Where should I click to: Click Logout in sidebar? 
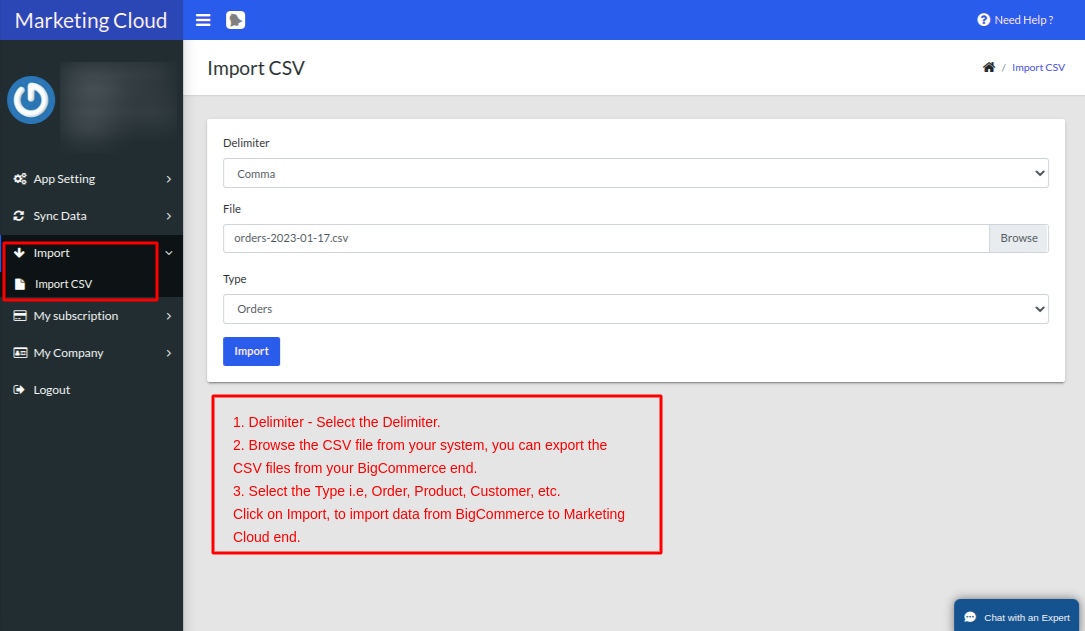click(91, 390)
